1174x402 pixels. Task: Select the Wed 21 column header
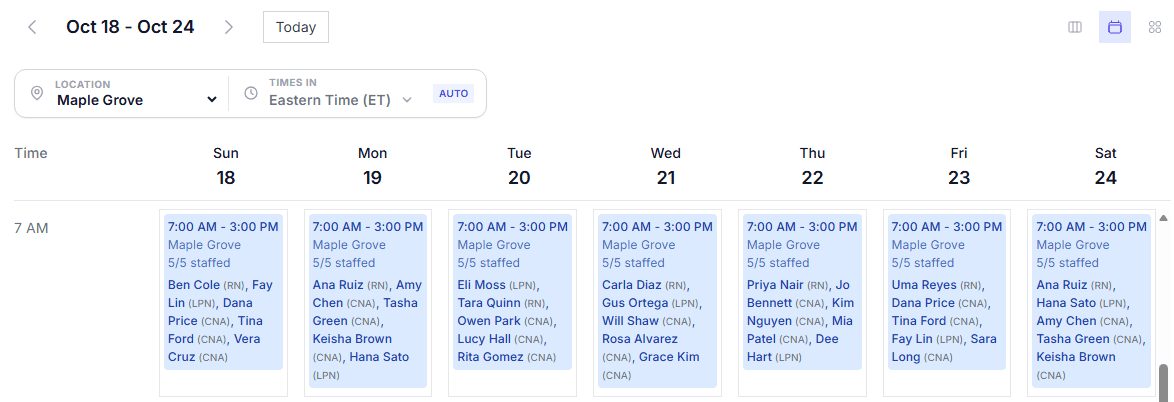click(x=666, y=165)
